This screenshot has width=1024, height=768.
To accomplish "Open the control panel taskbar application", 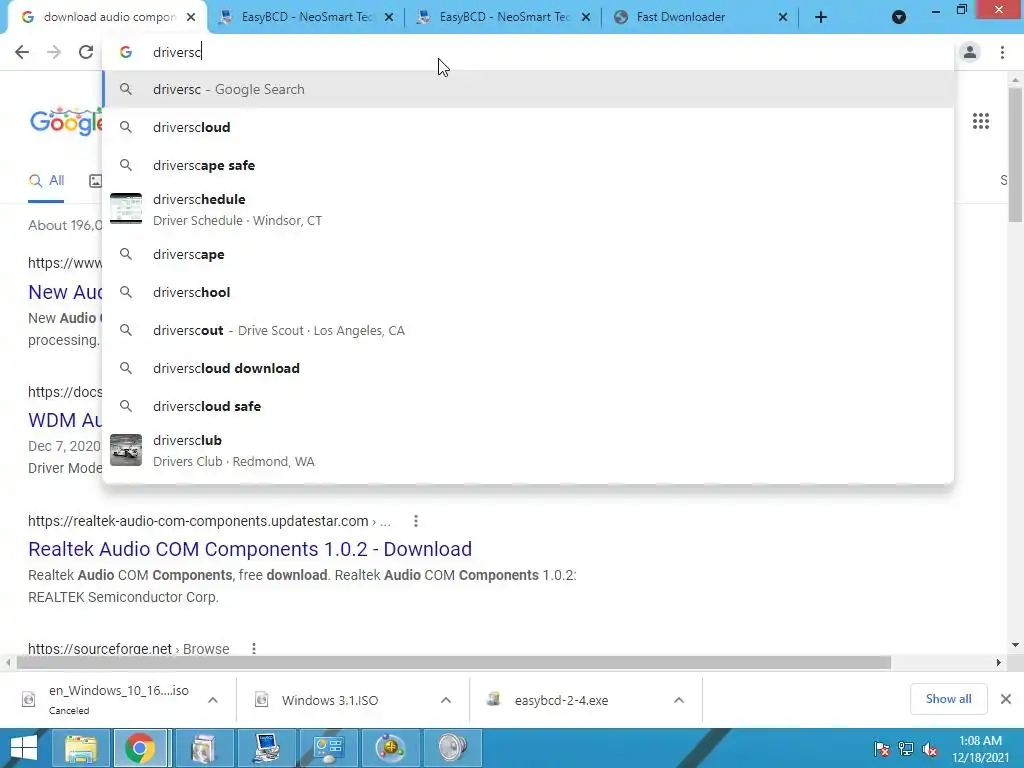I will click(x=328, y=748).
